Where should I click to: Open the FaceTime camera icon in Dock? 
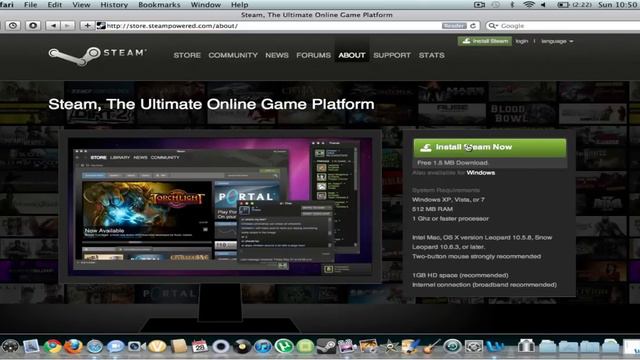tap(136, 347)
